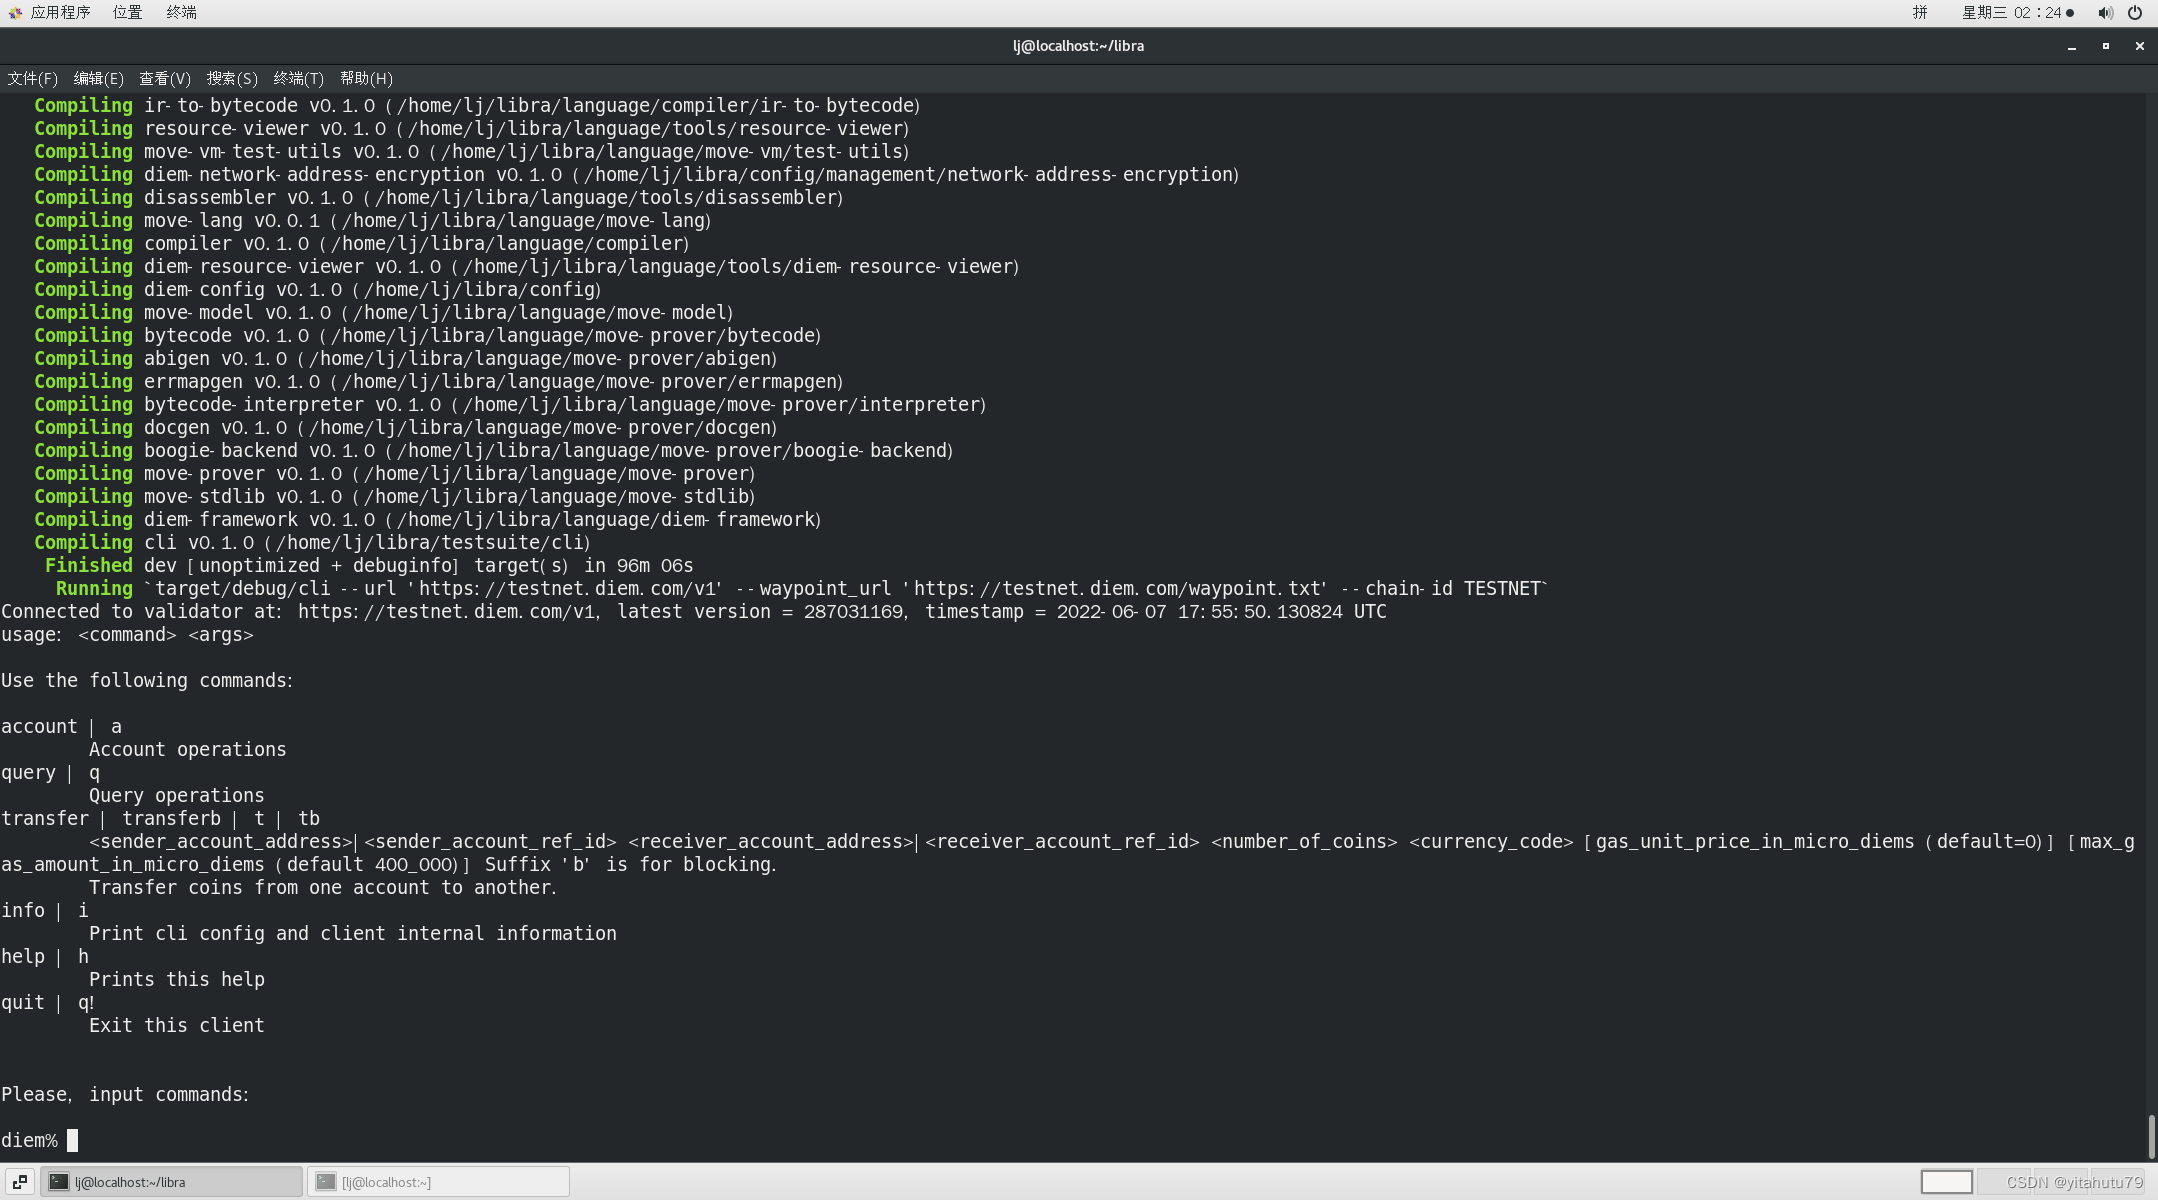This screenshot has width=2158, height=1200.
Task: Click the 'Finished dev [unoptimized + debuginfo]' line
Action: coord(369,565)
